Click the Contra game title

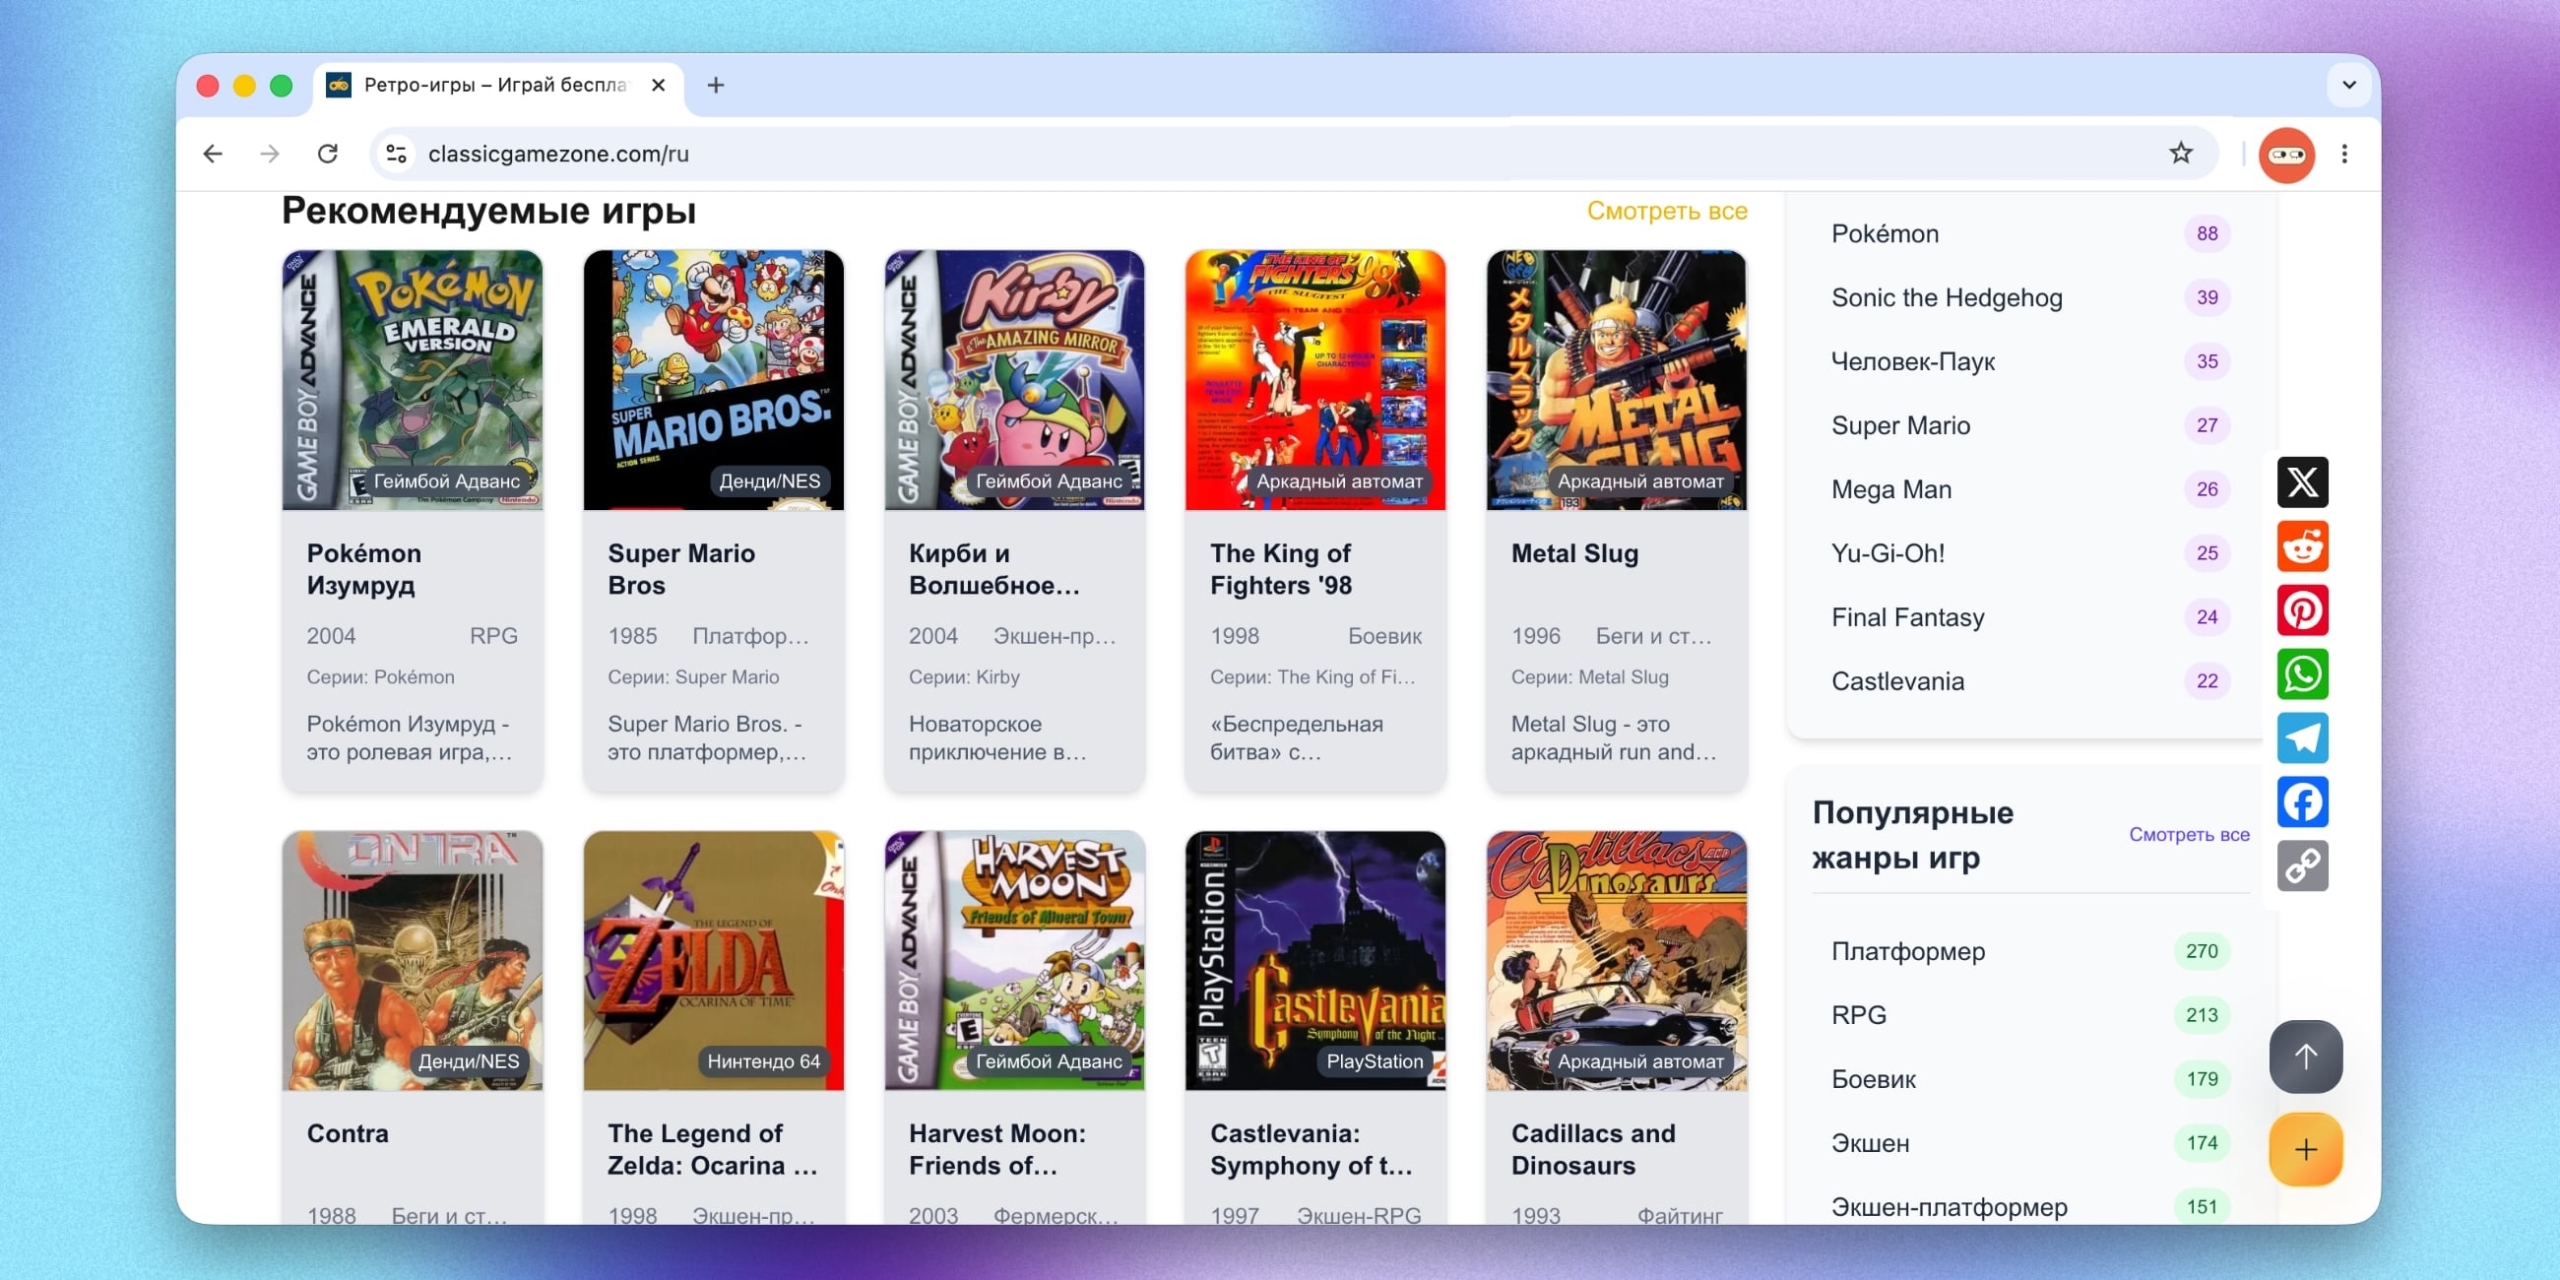pyautogui.click(x=347, y=1133)
